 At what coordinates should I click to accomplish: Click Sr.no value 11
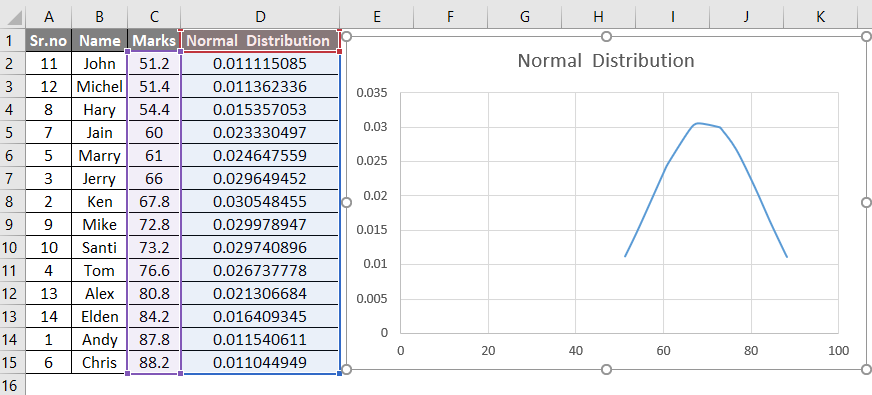point(49,63)
